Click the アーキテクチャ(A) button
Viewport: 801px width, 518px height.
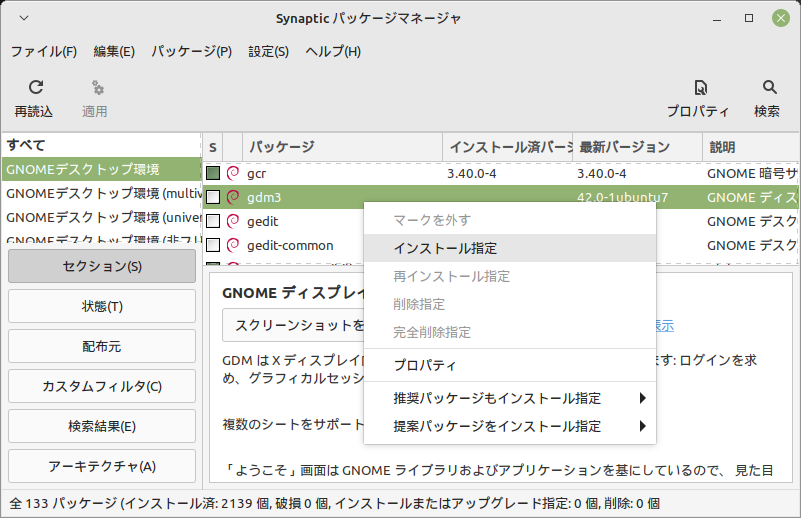(102, 466)
